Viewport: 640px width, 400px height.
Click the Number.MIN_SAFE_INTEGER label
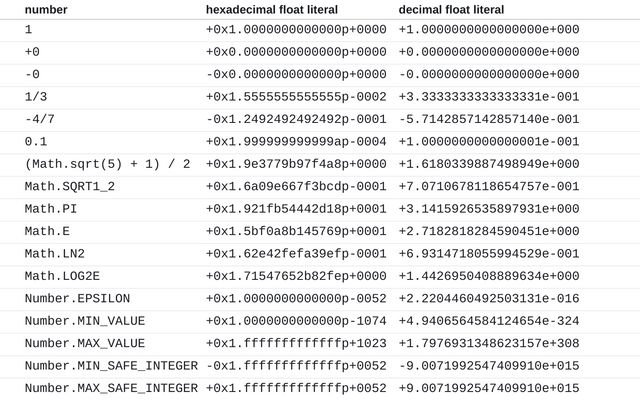pyautogui.click(x=111, y=366)
